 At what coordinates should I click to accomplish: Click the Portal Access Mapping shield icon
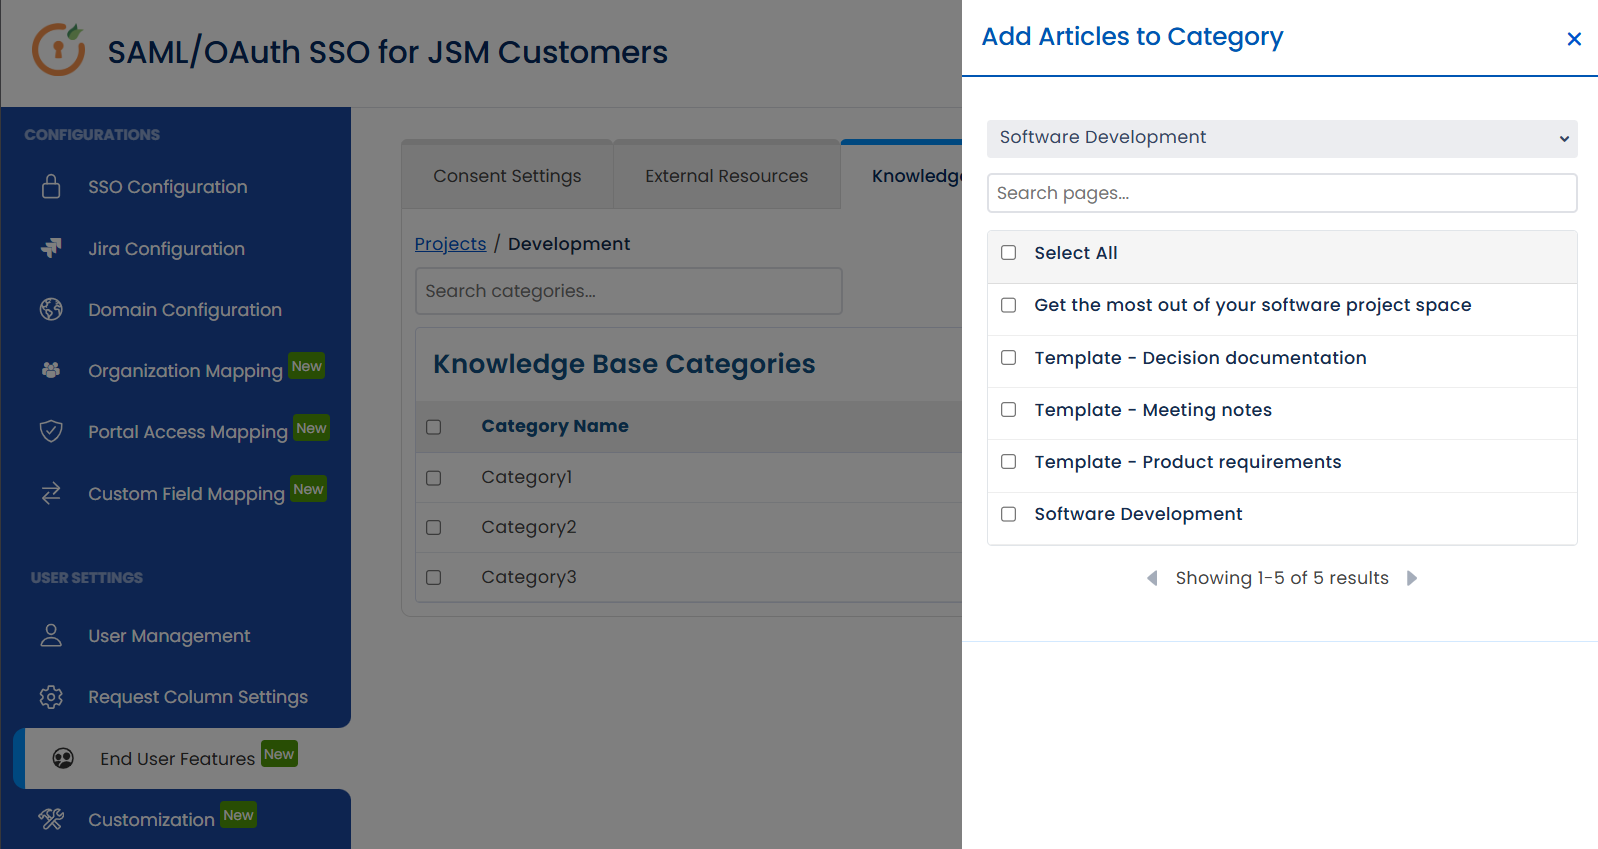tap(51, 431)
